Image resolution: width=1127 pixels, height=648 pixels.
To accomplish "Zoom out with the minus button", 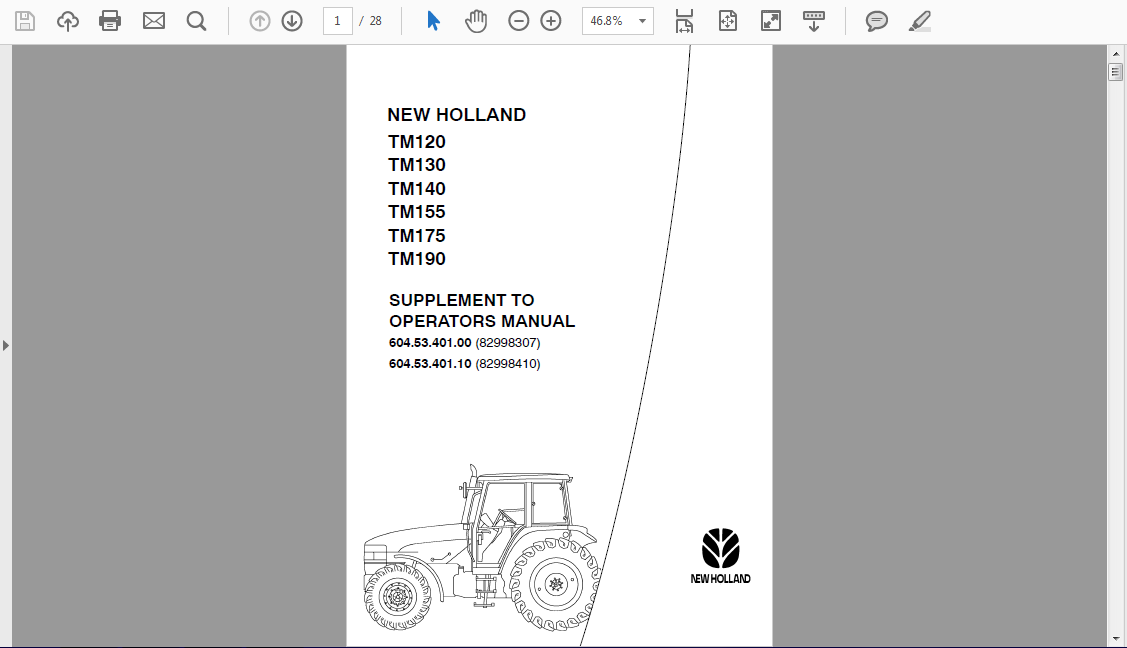I will pos(518,22).
